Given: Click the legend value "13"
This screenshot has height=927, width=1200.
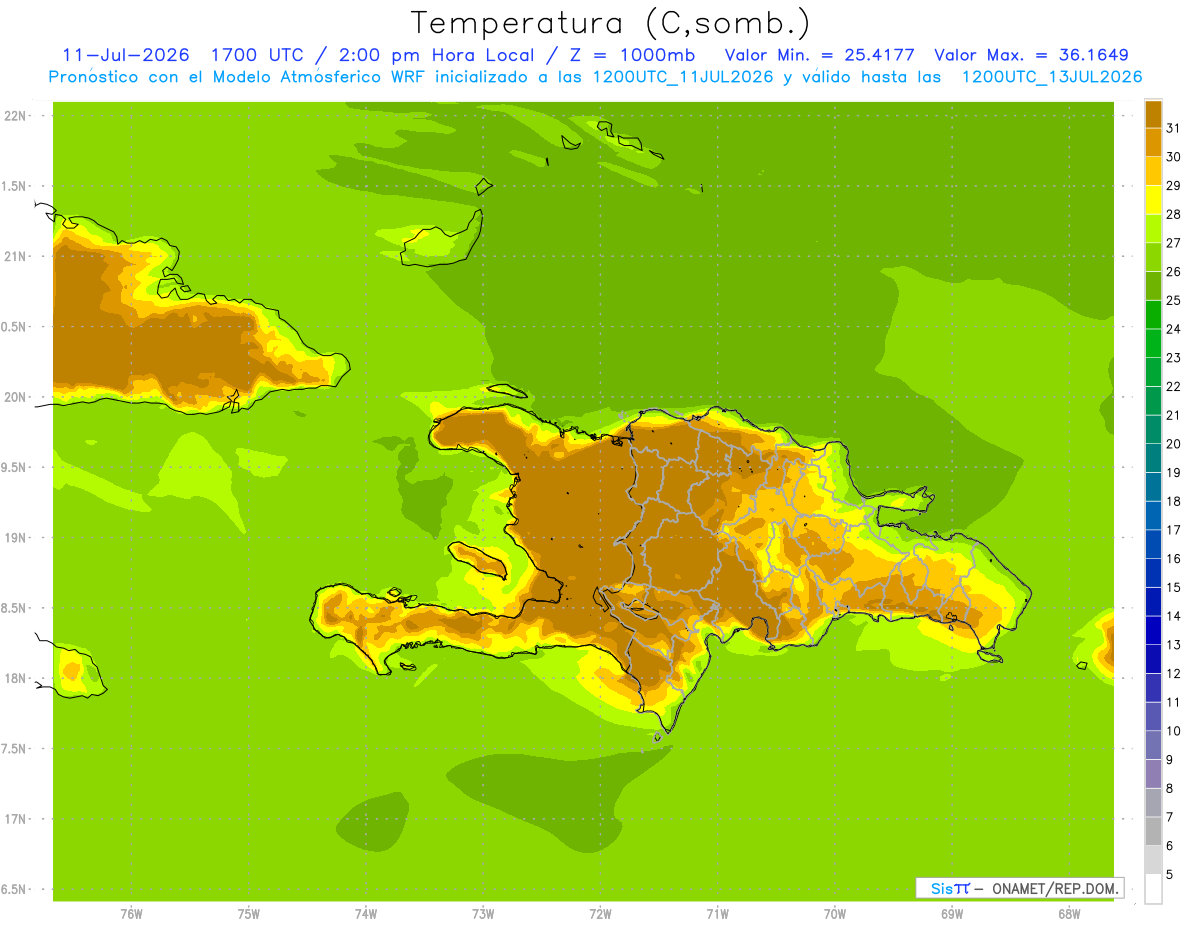Looking at the screenshot, I should coord(1174,645).
